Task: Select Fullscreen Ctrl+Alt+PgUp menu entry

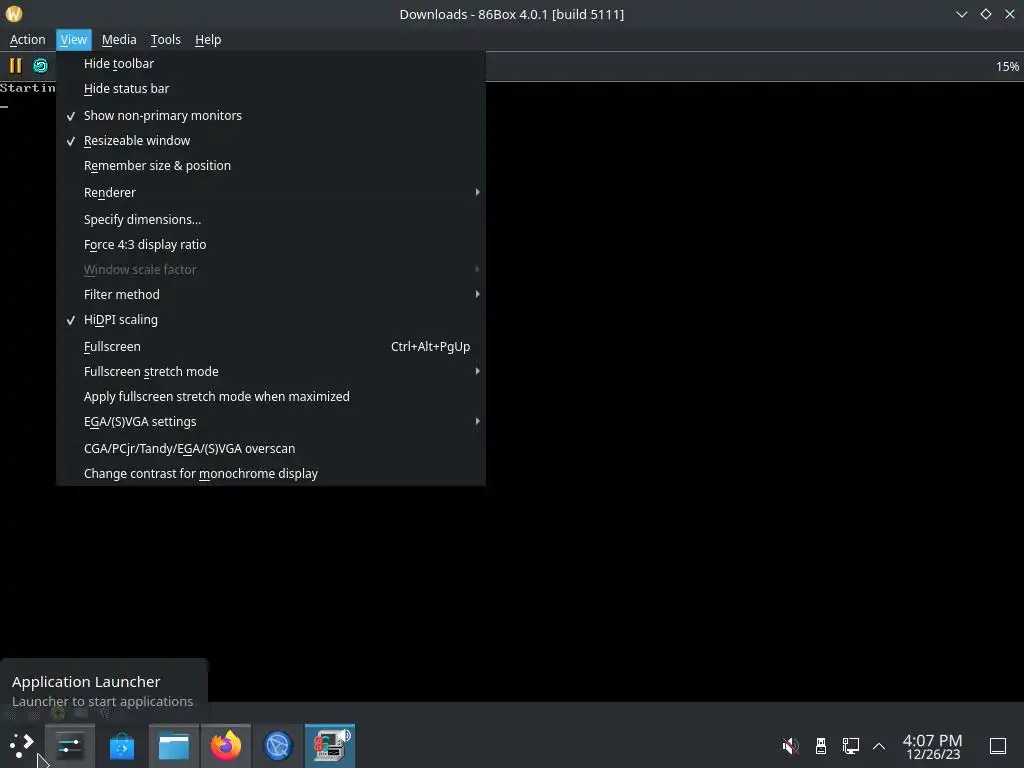Action: (270, 347)
